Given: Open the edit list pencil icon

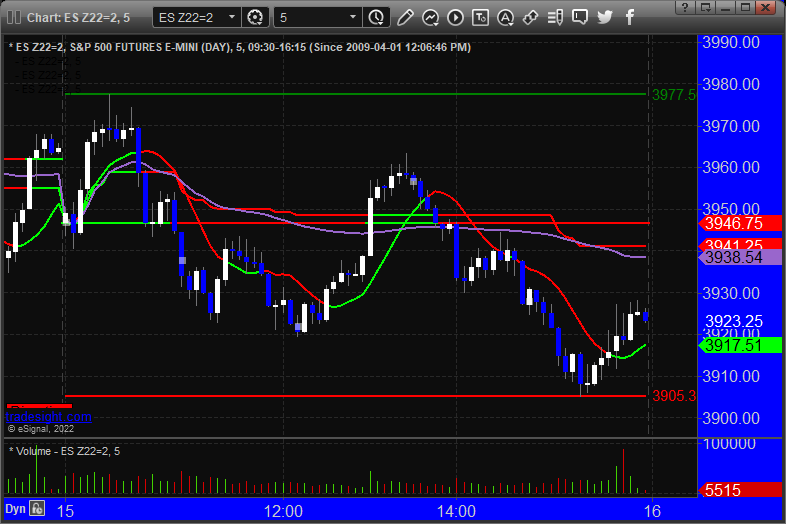Looking at the screenshot, I should pos(555,18).
